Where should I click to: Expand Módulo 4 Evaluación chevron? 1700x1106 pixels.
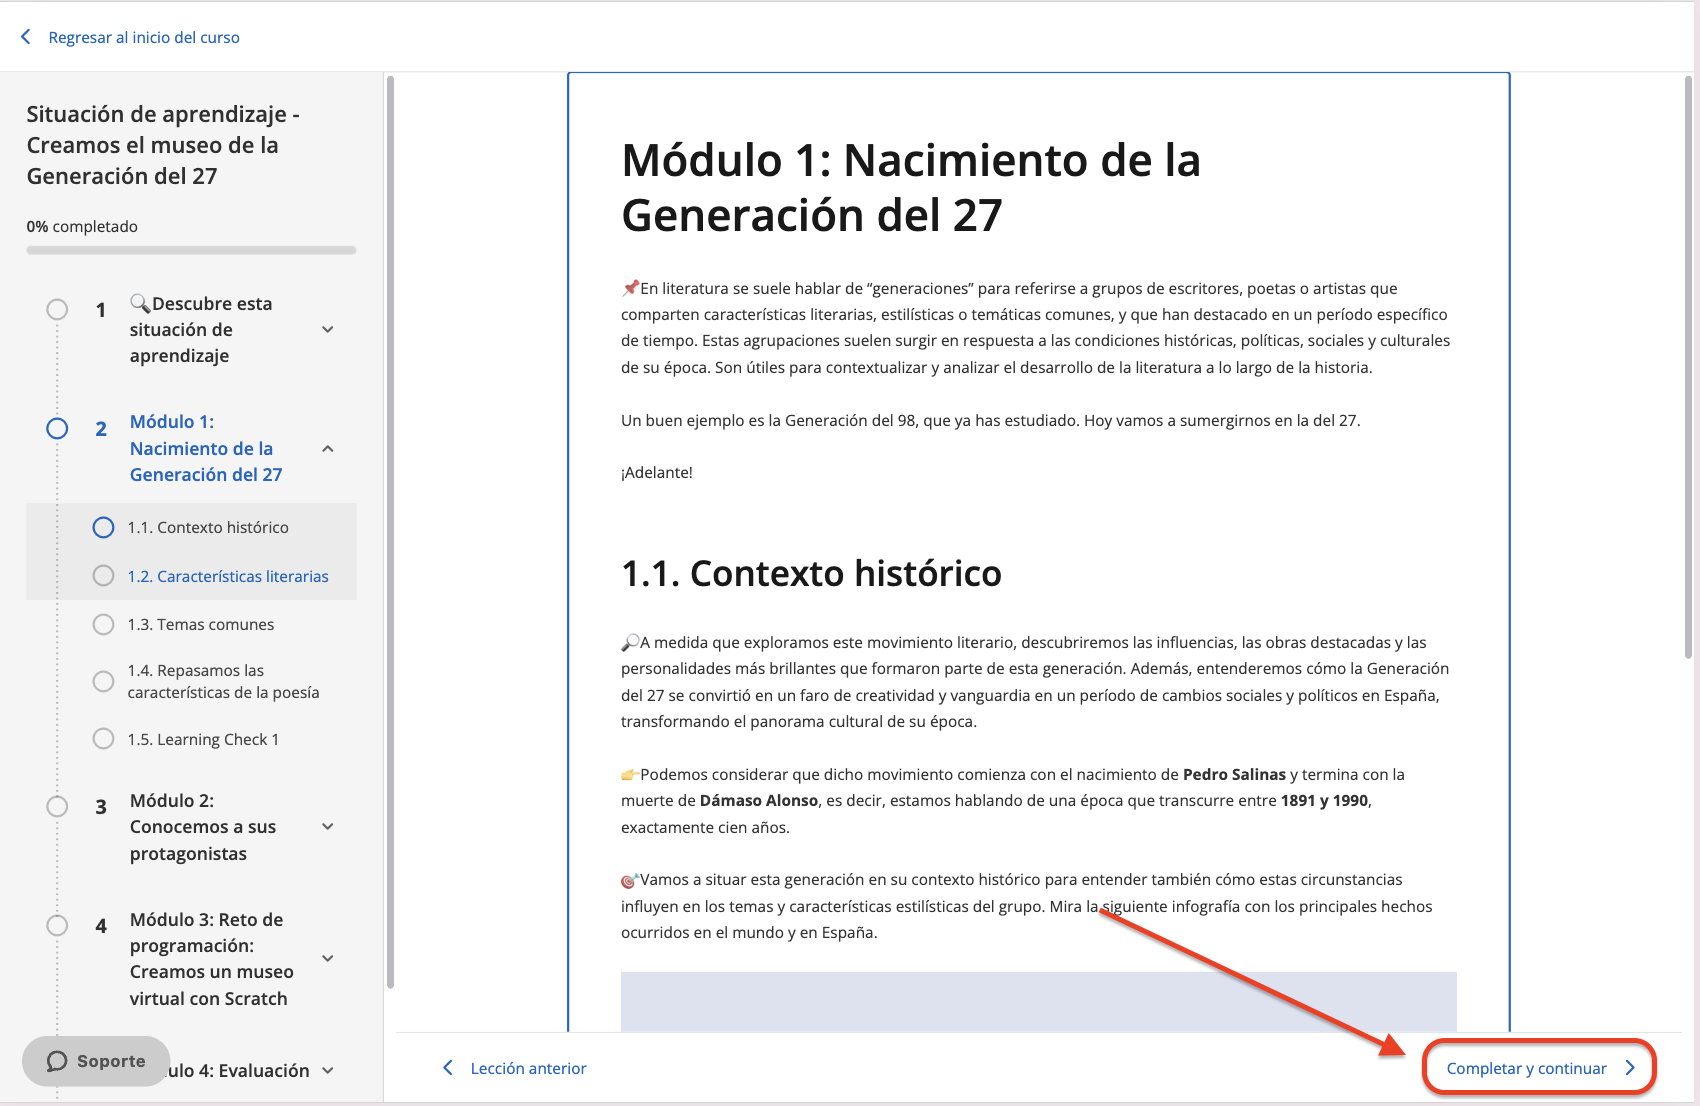[328, 1071]
